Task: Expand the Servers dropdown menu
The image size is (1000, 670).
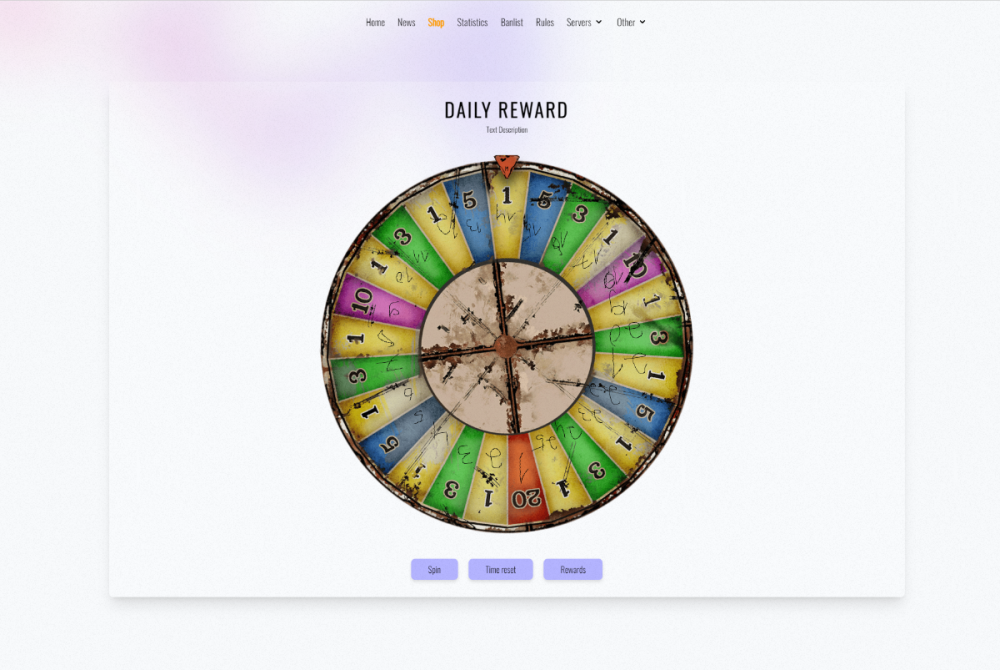Action: coord(584,22)
